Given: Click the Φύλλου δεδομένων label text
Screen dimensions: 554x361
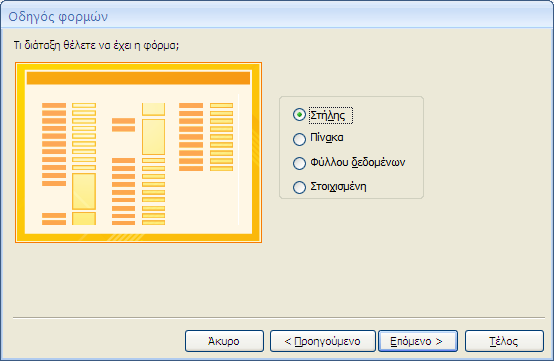Looking at the screenshot, I should click(358, 162).
